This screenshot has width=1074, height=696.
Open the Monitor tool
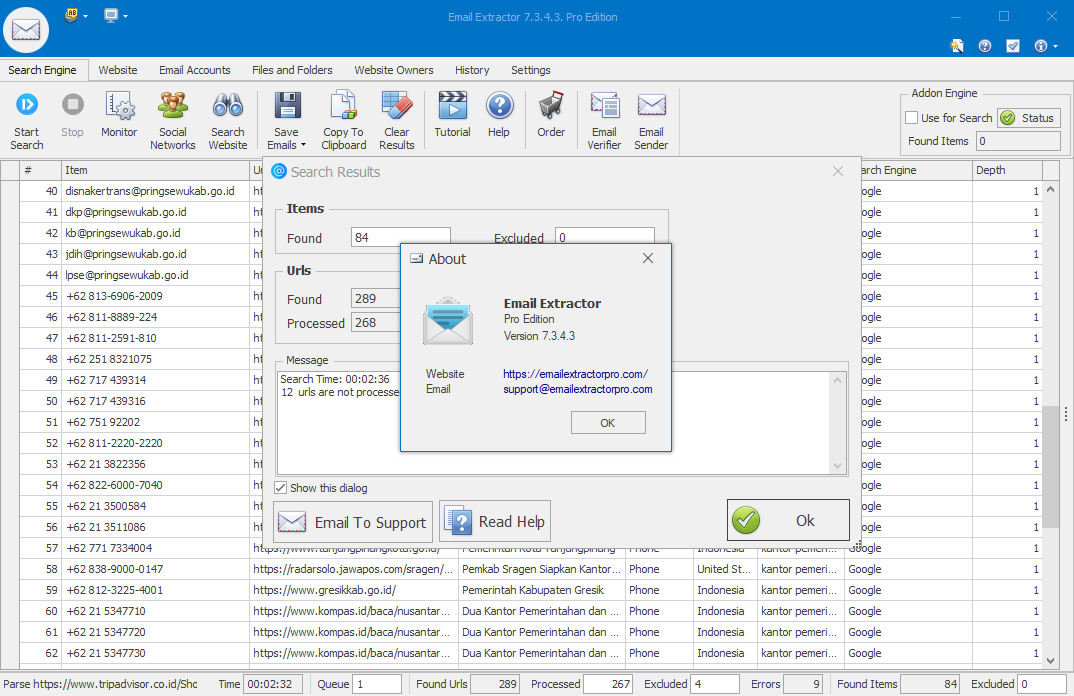[119, 115]
